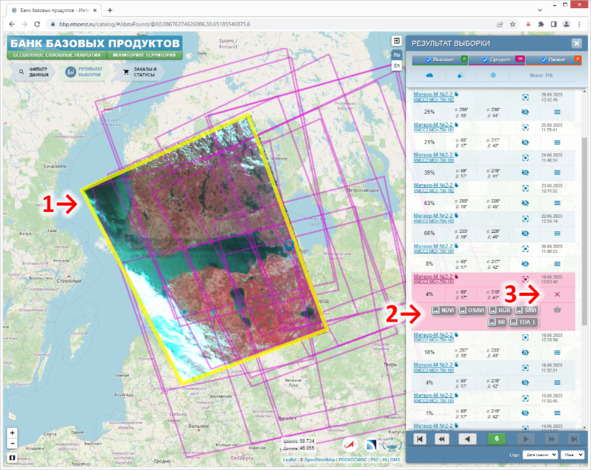Center map on 23.06.2023 scene

[525, 188]
